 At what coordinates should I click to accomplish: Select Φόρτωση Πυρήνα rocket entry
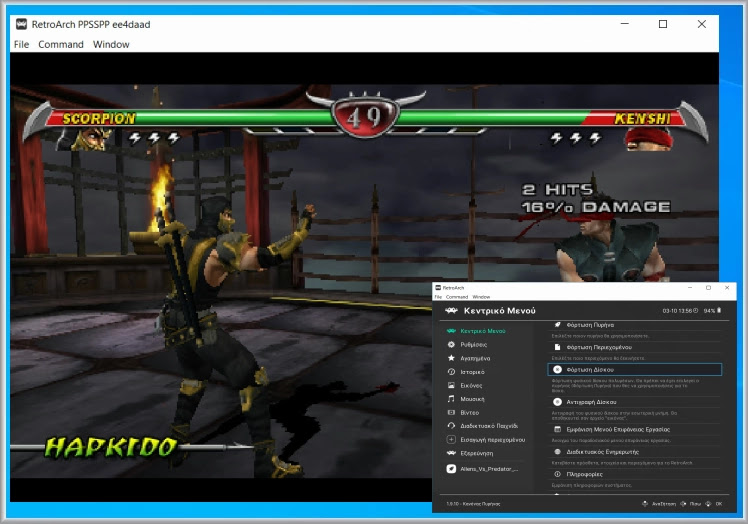(x=634, y=325)
